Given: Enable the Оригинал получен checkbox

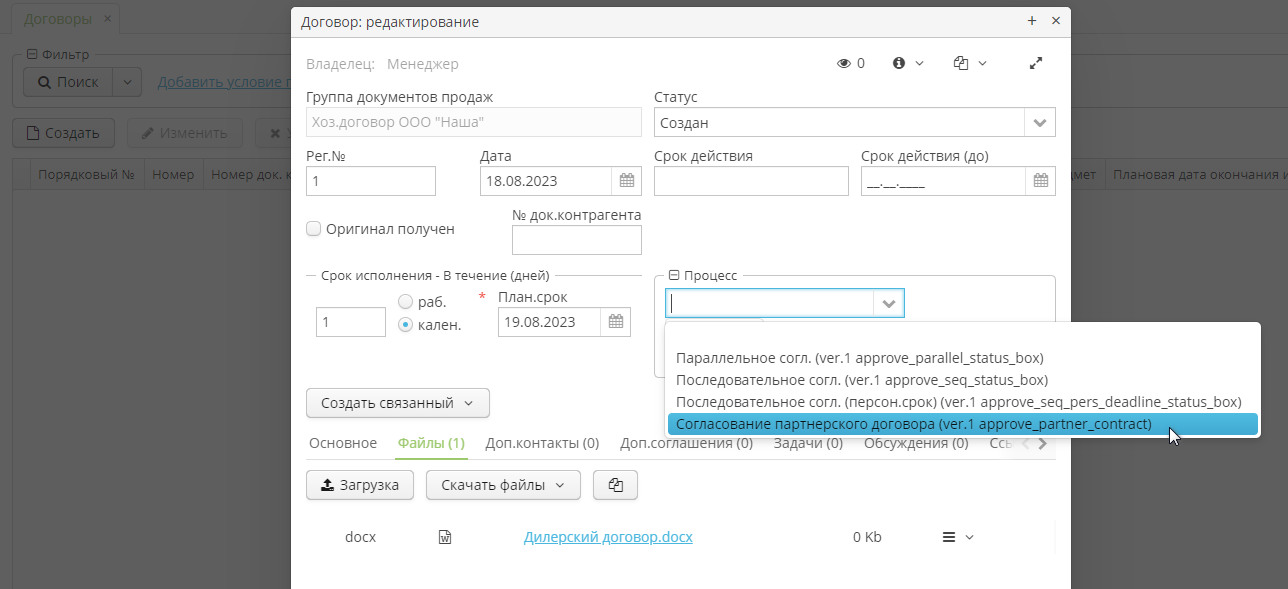Looking at the screenshot, I should (313, 228).
